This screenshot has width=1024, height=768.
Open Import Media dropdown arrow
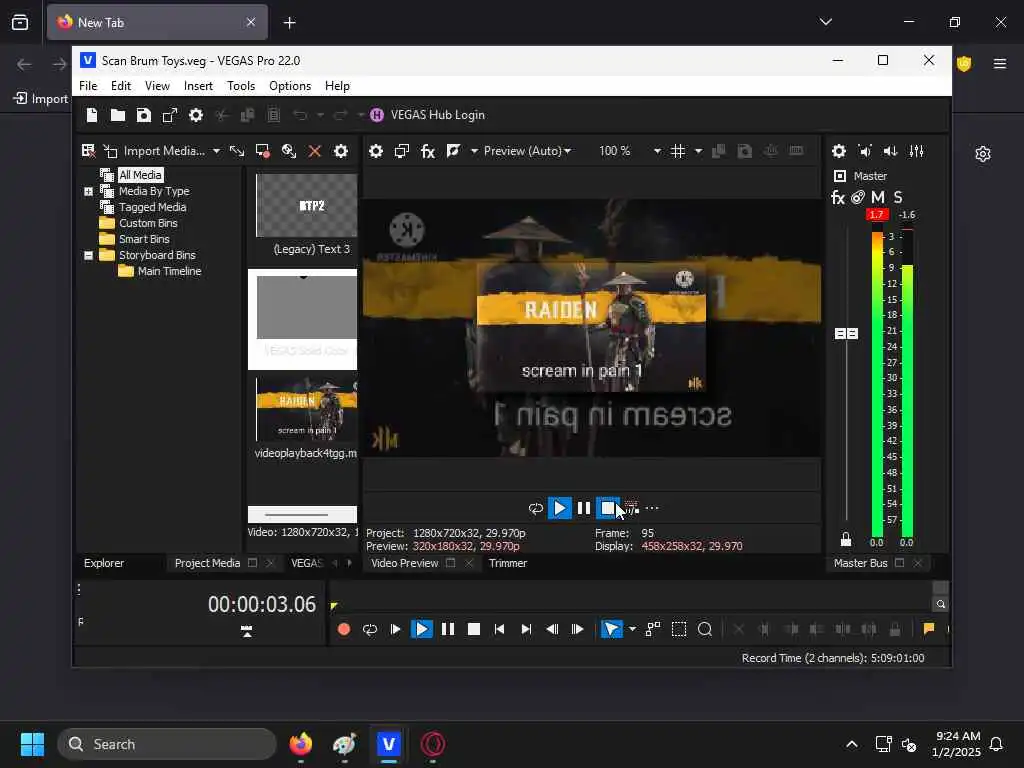point(216,151)
